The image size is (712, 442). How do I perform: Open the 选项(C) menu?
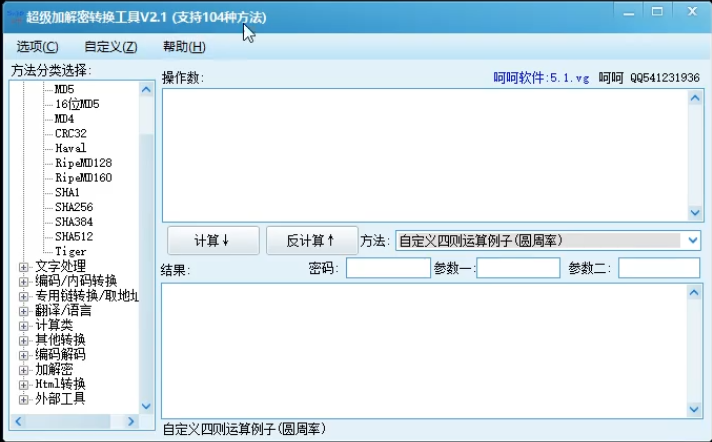point(37,47)
